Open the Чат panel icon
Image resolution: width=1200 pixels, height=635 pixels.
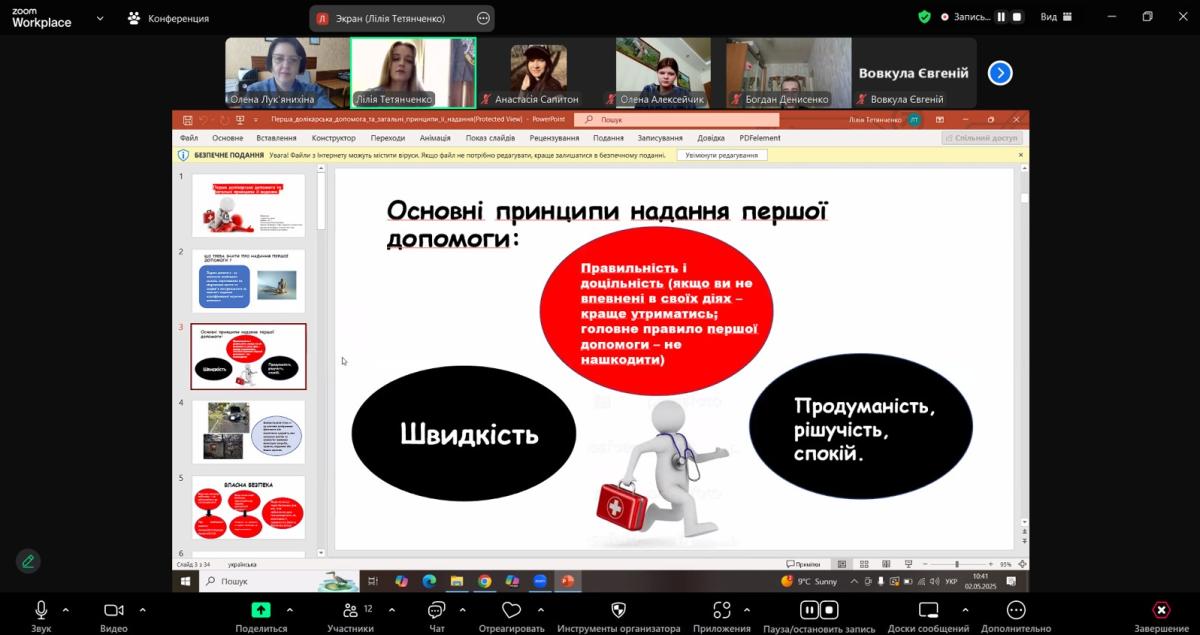436,611
